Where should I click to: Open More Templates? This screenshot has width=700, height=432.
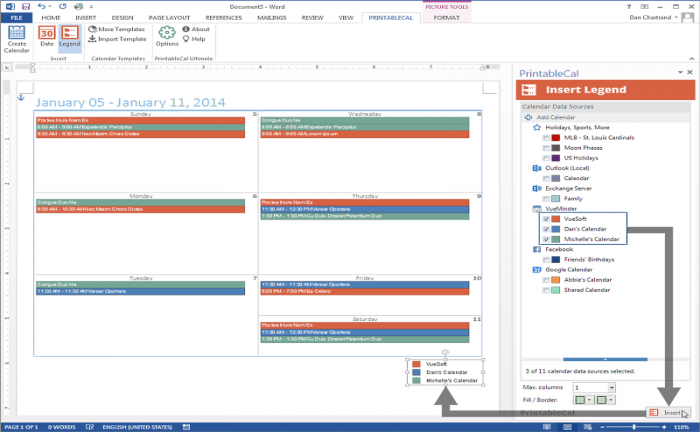click(x=117, y=29)
